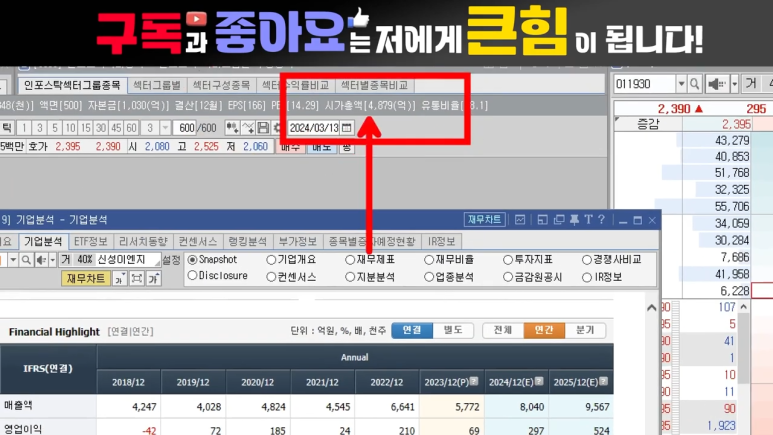Switch to the ETF정보 tab

(91, 241)
